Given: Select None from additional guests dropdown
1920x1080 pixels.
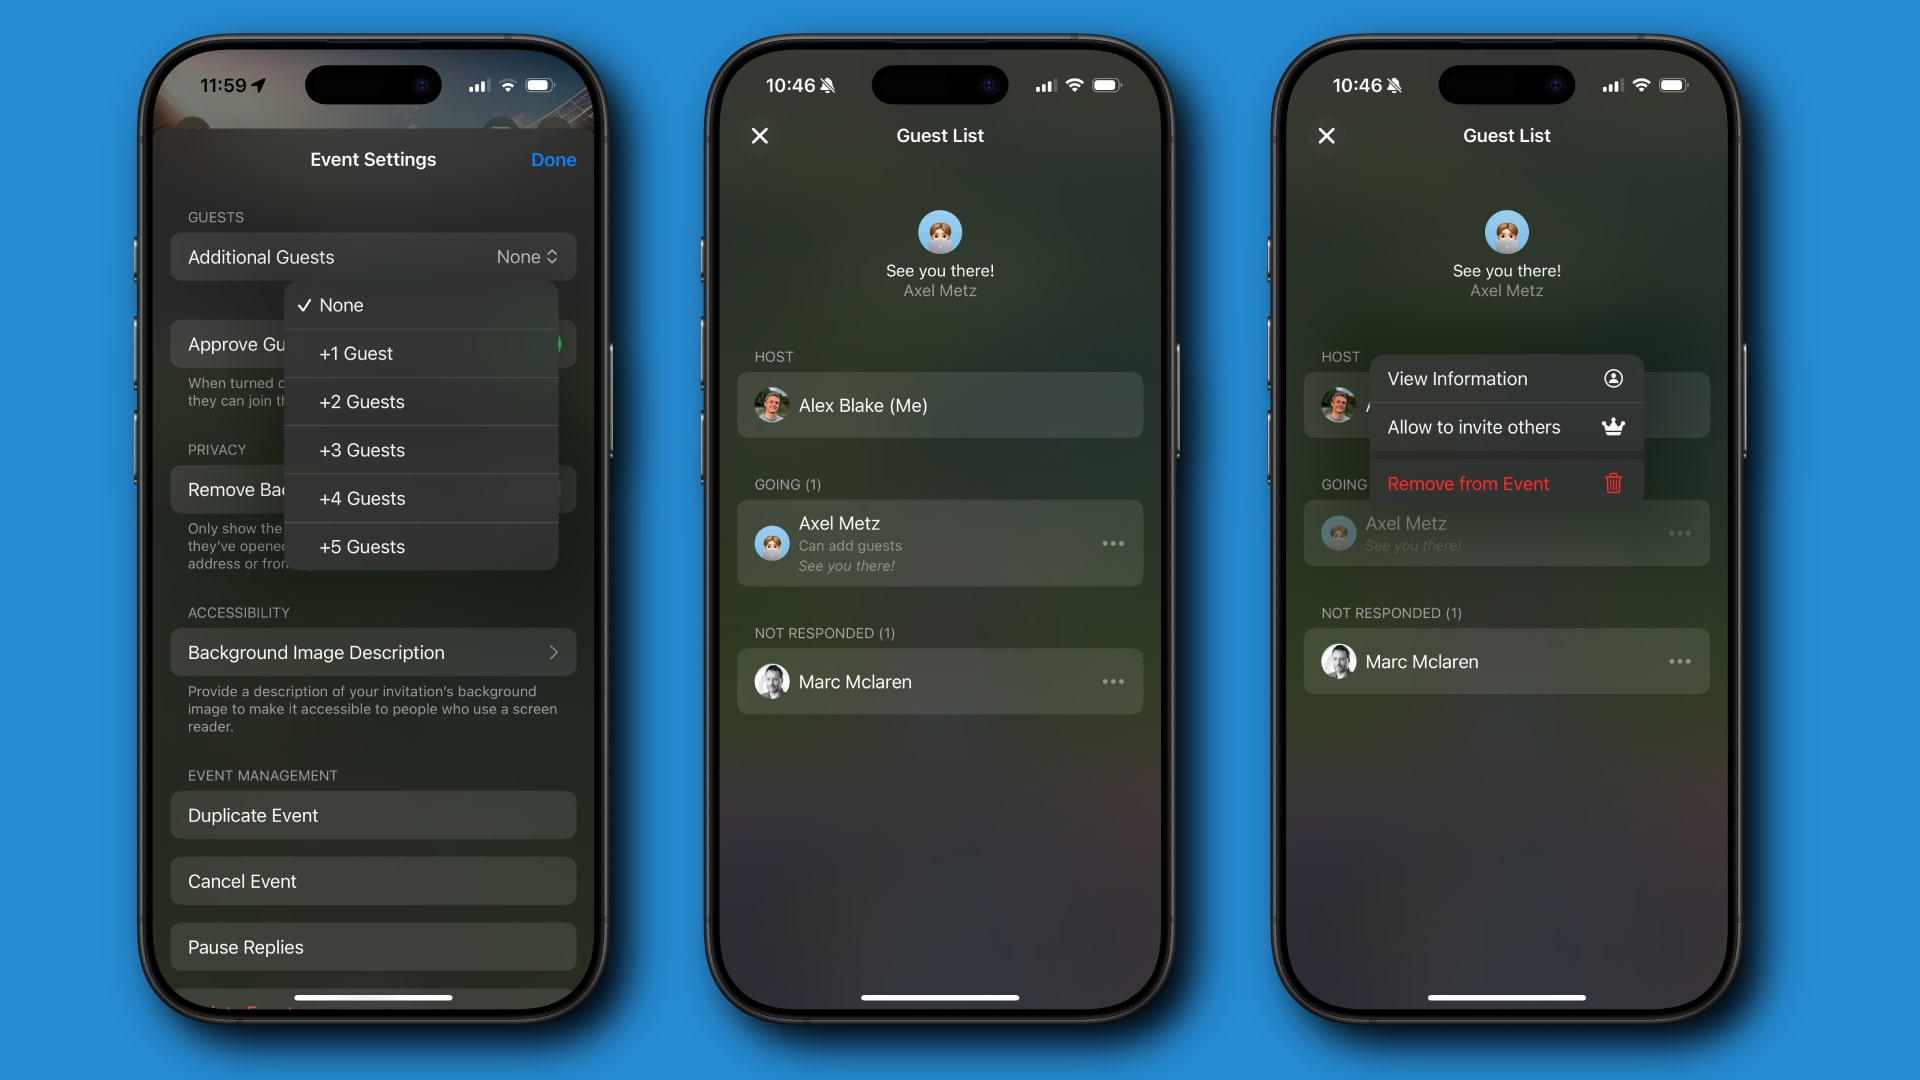Looking at the screenshot, I should (x=340, y=303).
